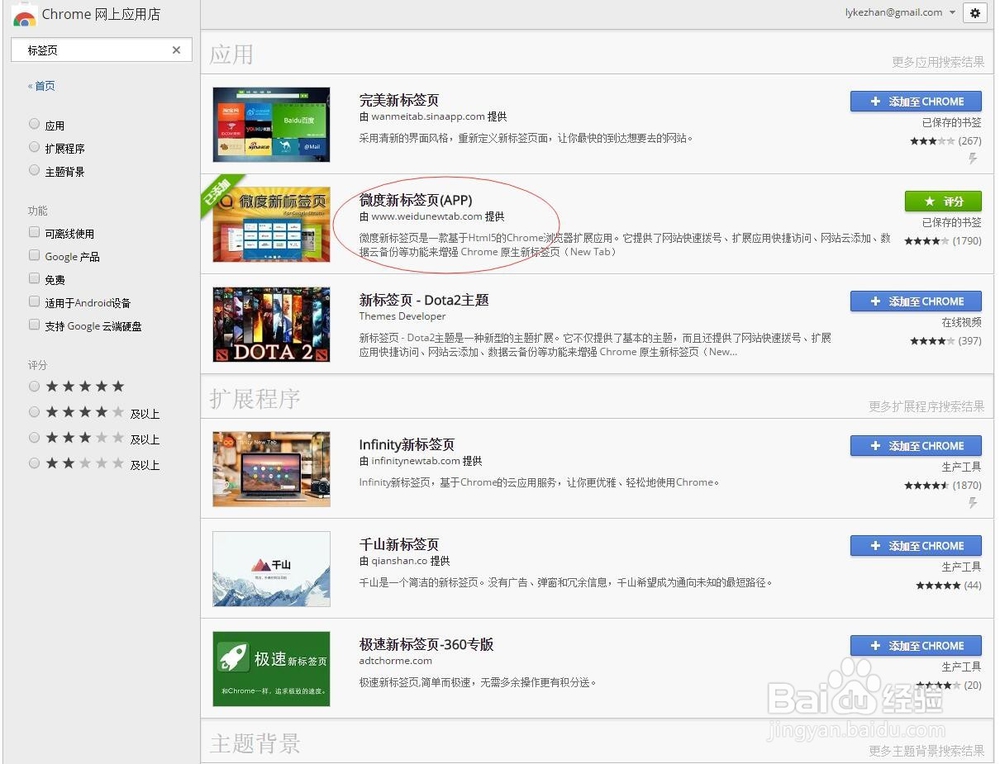Click the lightning bolt icon under 完美新标签页
This screenshot has width=1000, height=764.
(x=973, y=158)
